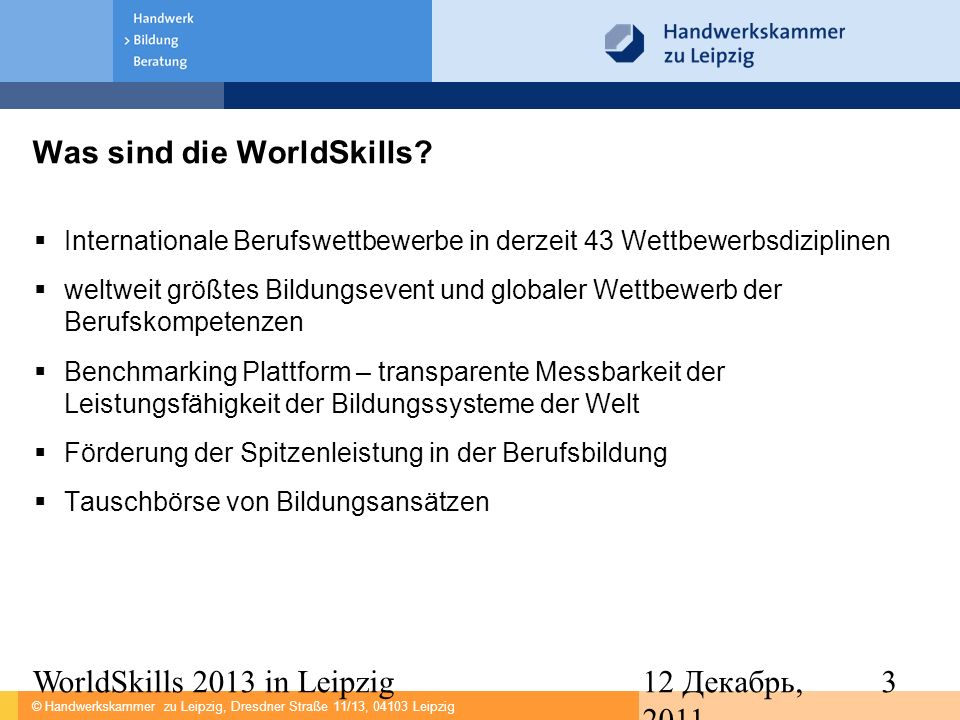Select the "Handwerk" header text
The image size is (960, 720).
point(163,18)
